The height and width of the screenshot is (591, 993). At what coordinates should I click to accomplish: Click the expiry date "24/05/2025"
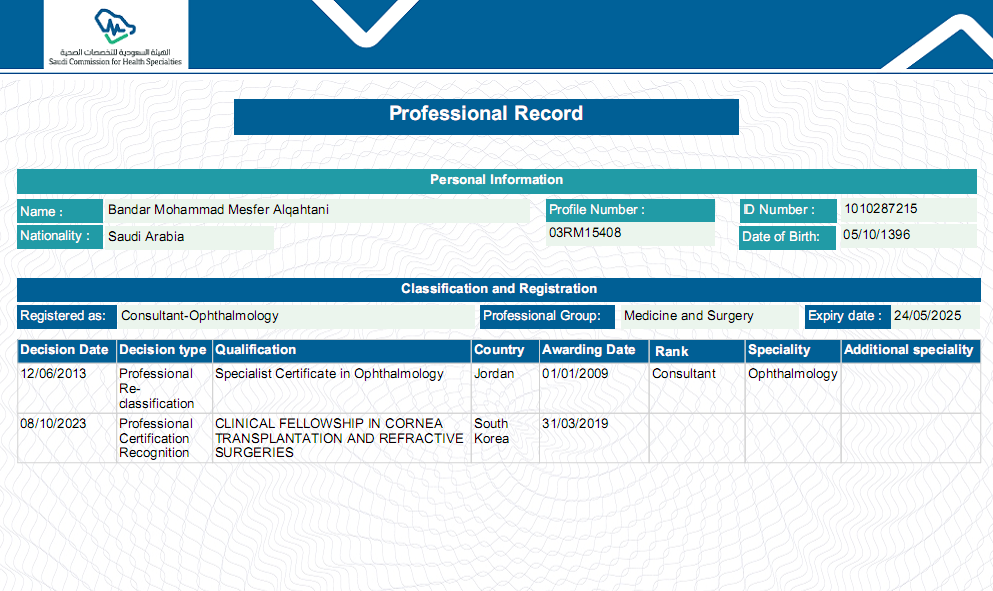(x=927, y=316)
